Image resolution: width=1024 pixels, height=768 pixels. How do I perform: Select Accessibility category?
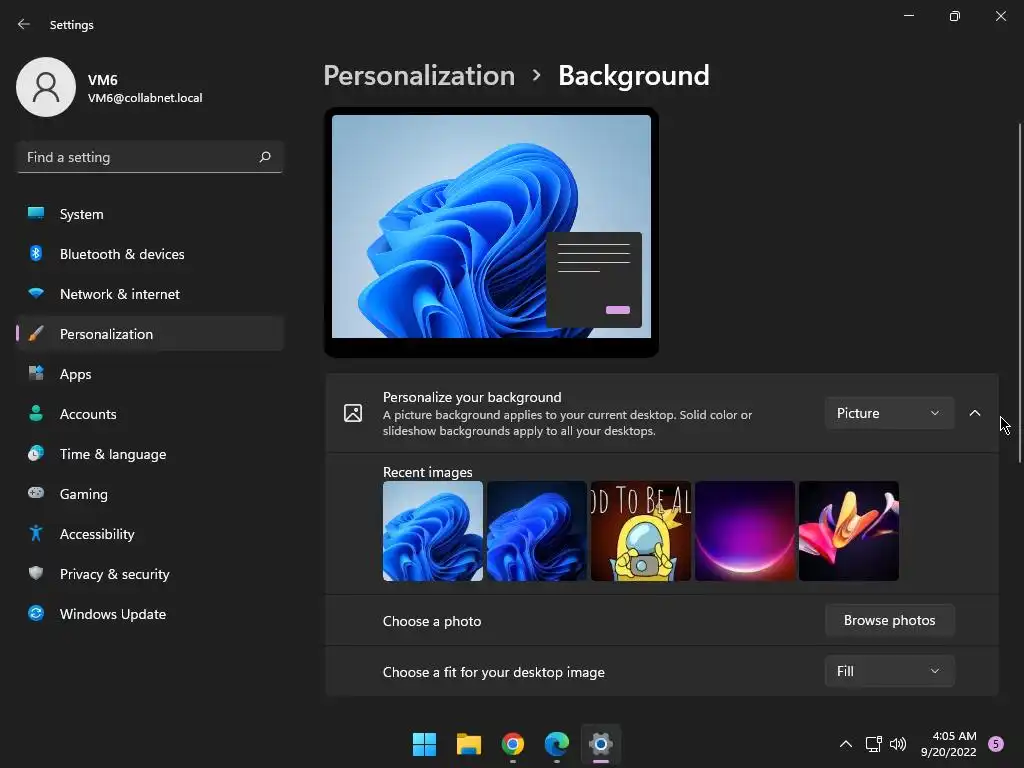click(x=150, y=534)
